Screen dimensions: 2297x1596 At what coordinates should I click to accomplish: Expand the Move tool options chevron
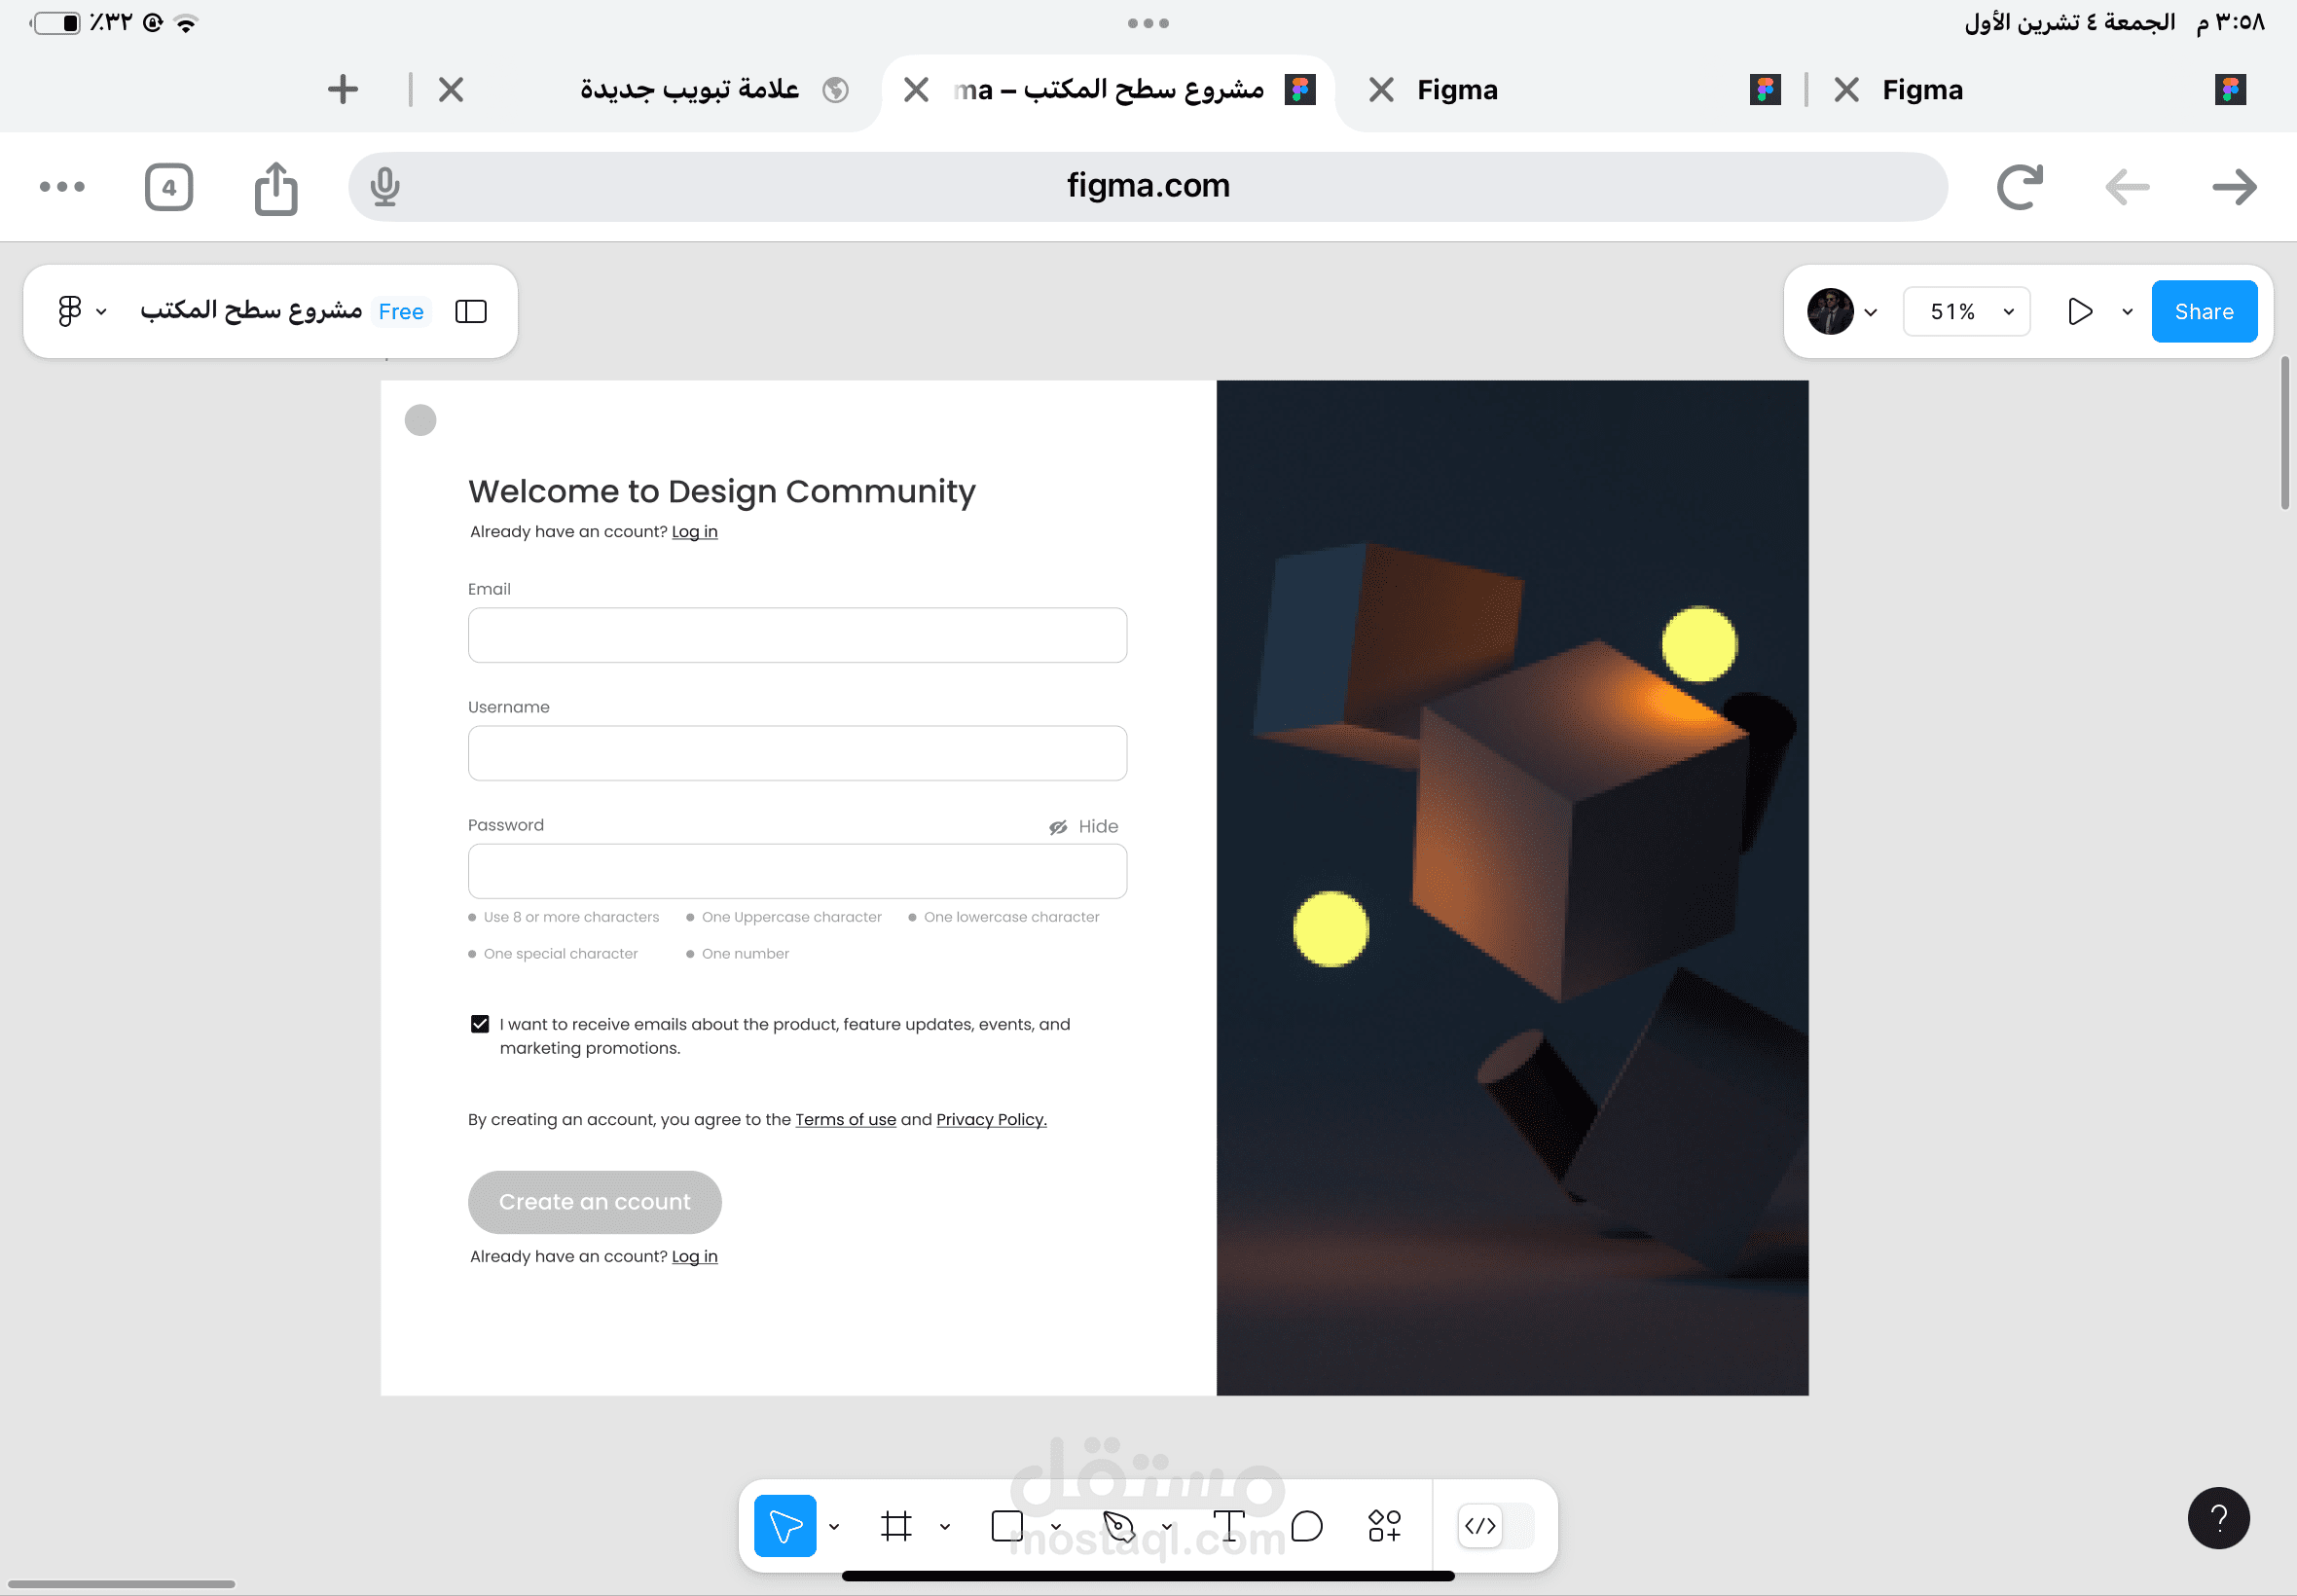[834, 1526]
